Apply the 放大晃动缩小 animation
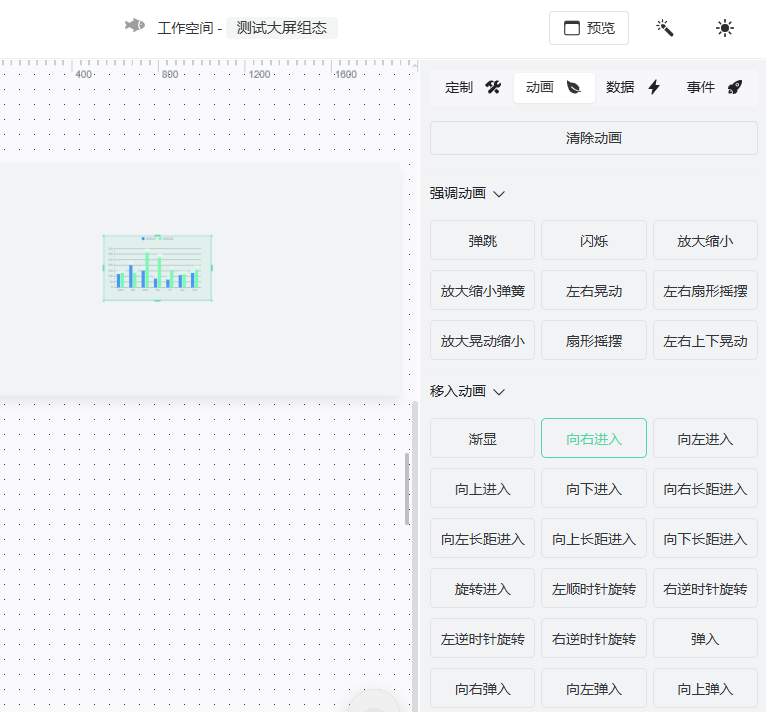The height and width of the screenshot is (712, 766). (x=482, y=341)
